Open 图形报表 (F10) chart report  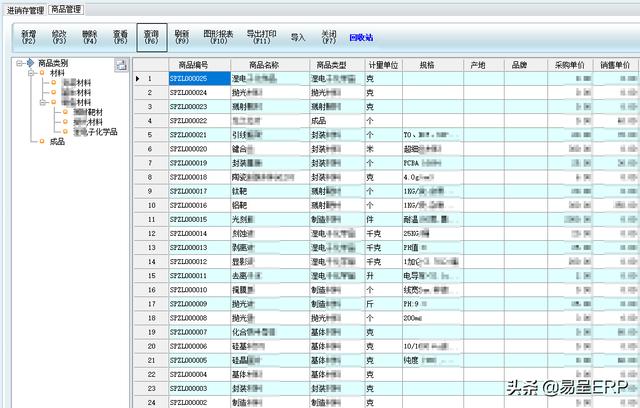coord(219,37)
